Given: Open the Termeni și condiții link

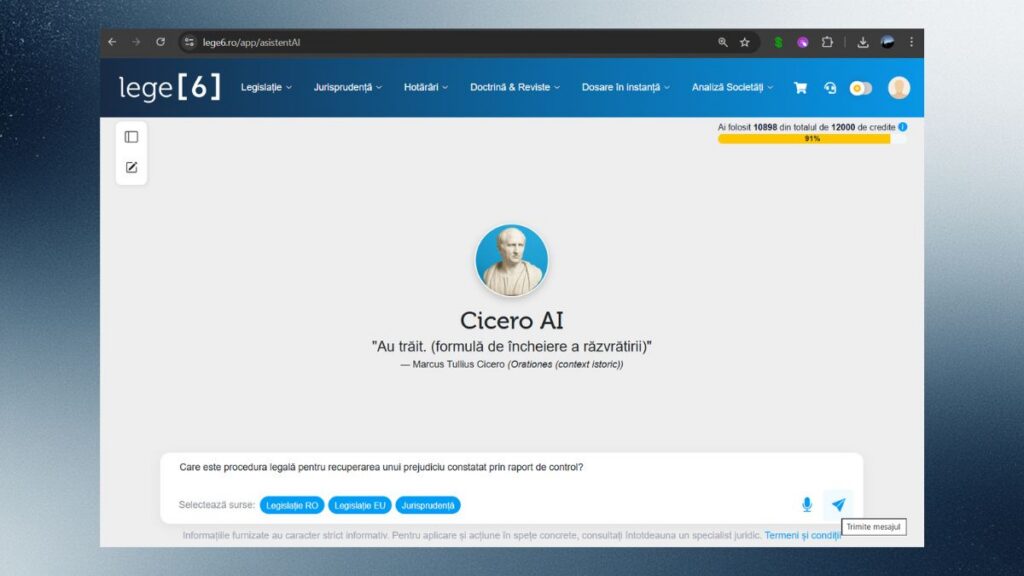Looking at the screenshot, I should click(802, 535).
